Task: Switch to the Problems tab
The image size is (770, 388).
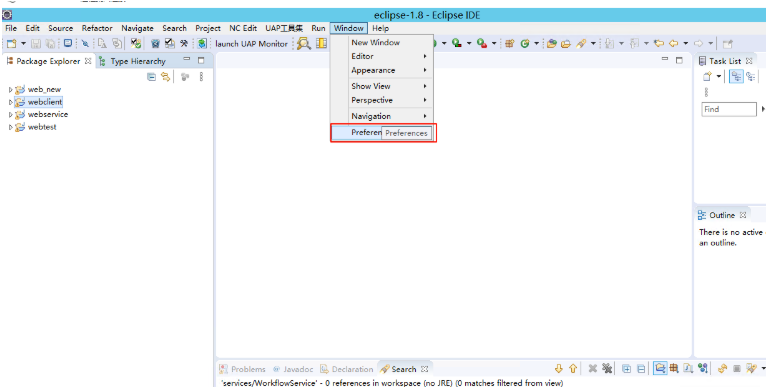Action: tap(242, 369)
